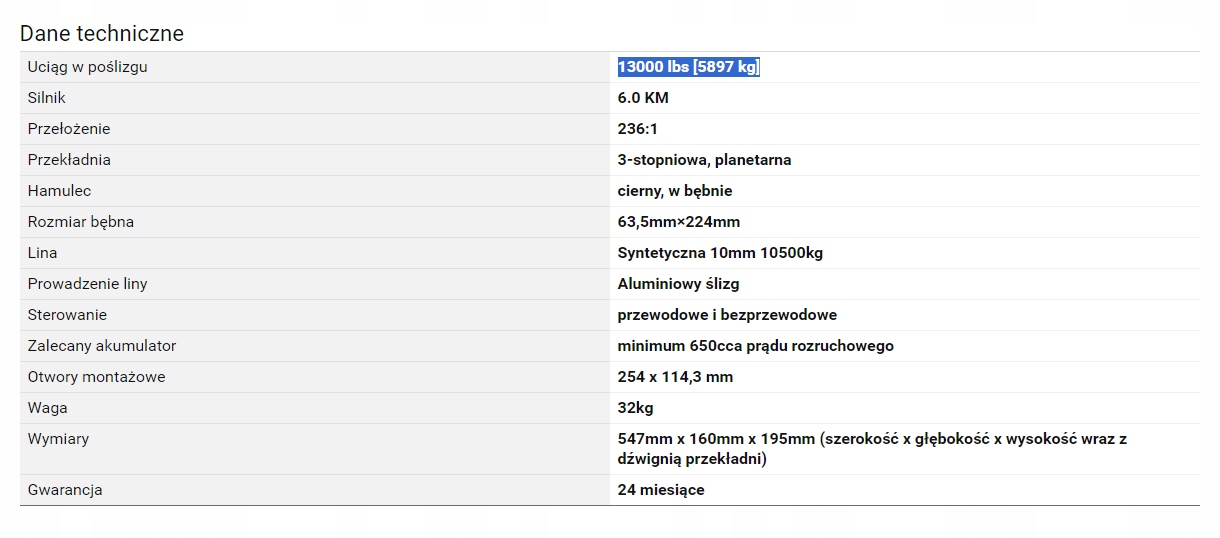Click the '254 x 114,3 mm' mounting value
This screenshot has height=538, width=1220.
point(675,377)
